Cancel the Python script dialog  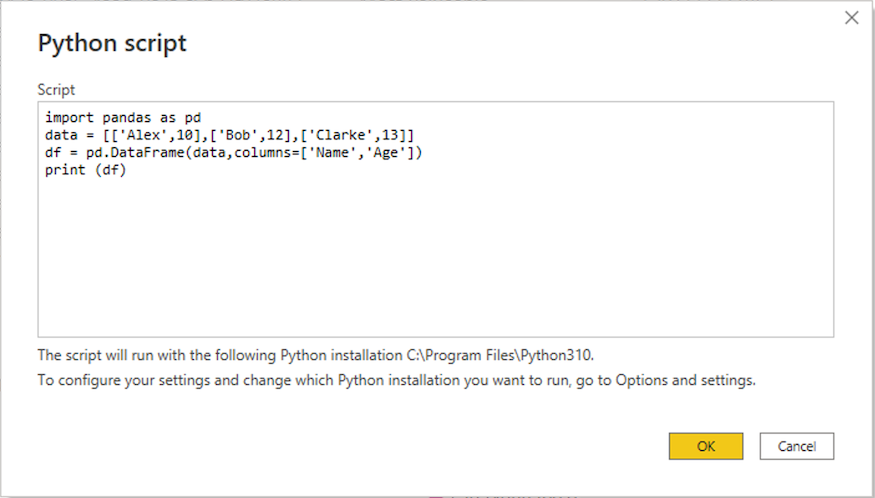pyautogui.click(x=796, y=446)
